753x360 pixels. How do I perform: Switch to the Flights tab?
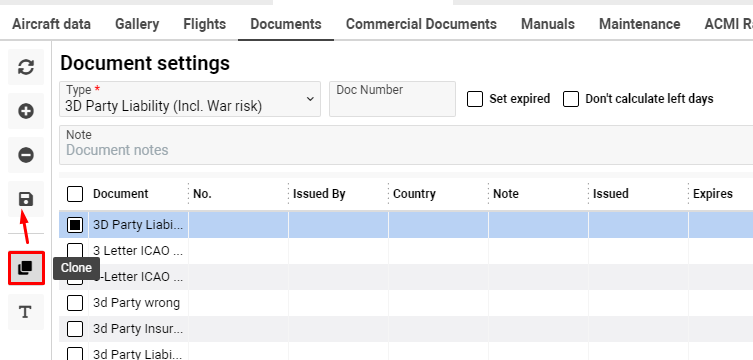(x=205, y=24)
